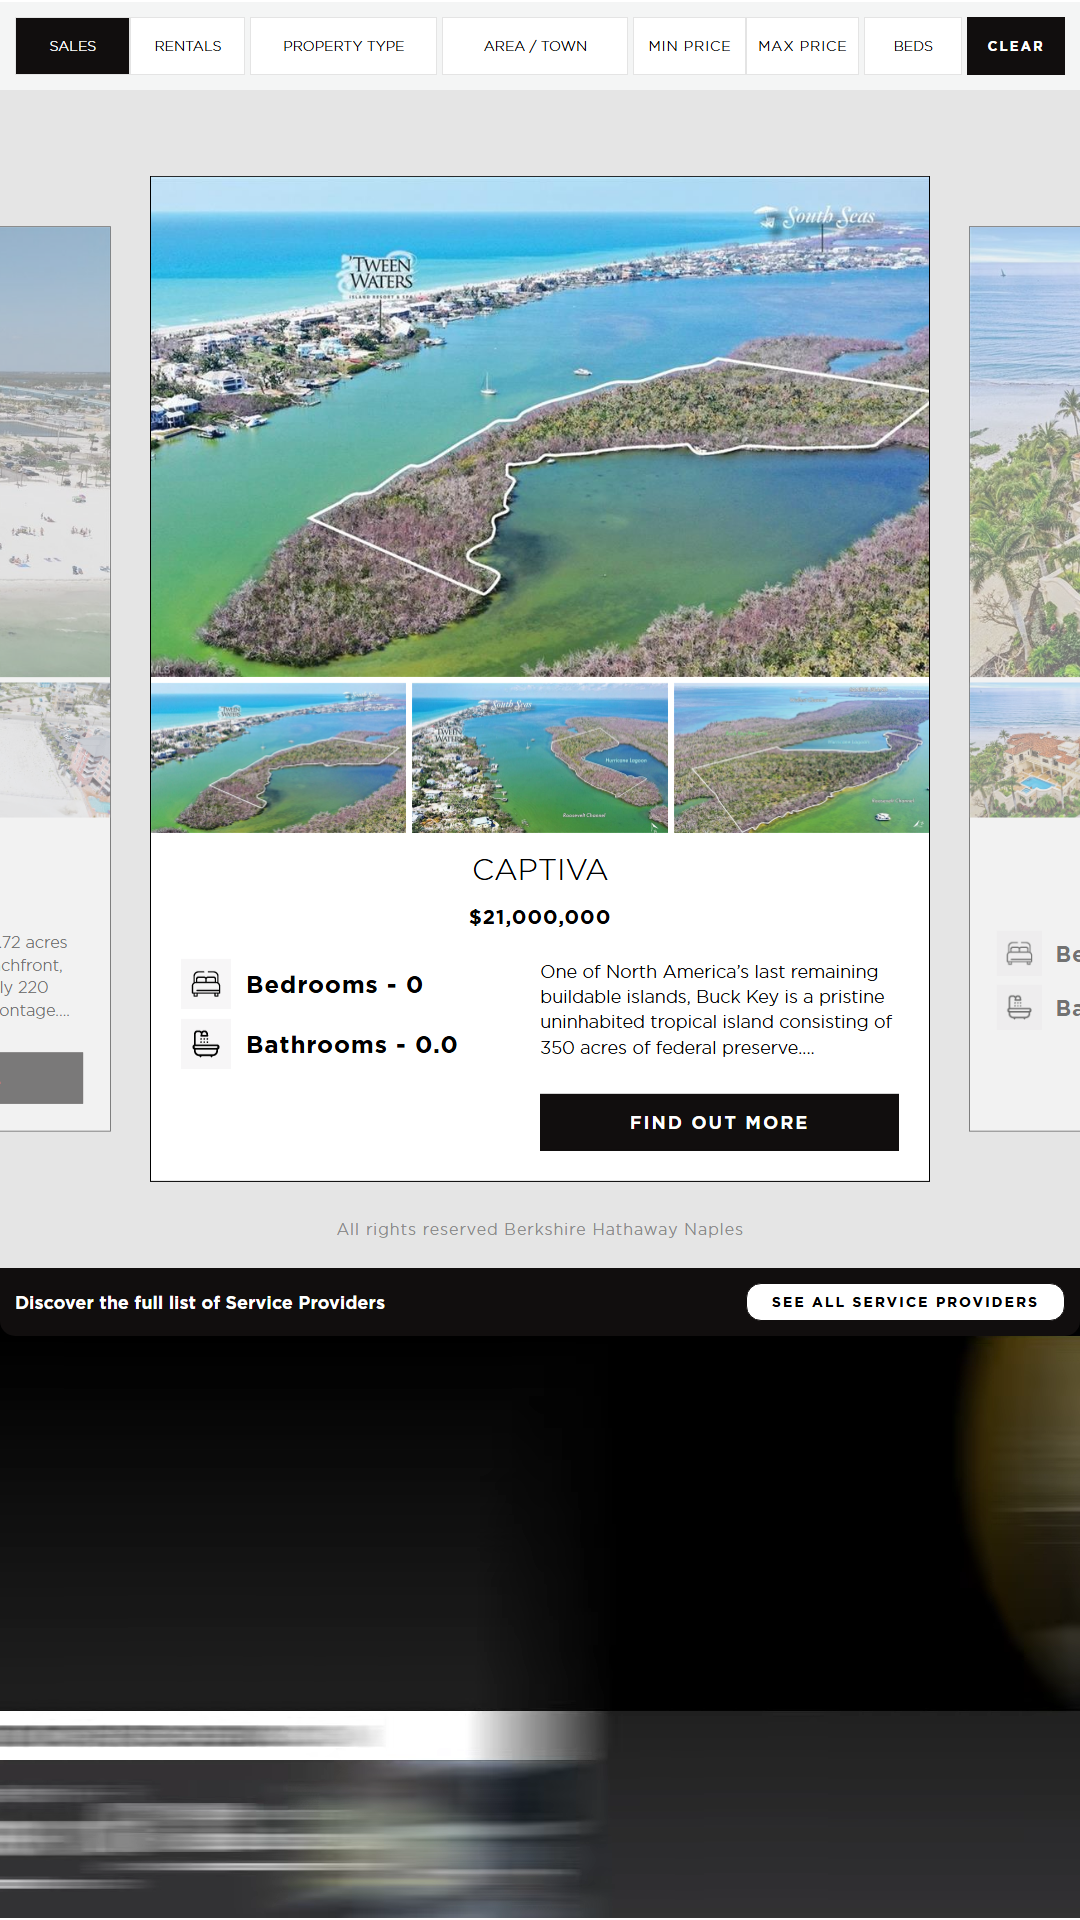The width and height of the screenshot is (1080, 1920).
Task: Click Find Out More for Captiva
Action: point(719,1122)
